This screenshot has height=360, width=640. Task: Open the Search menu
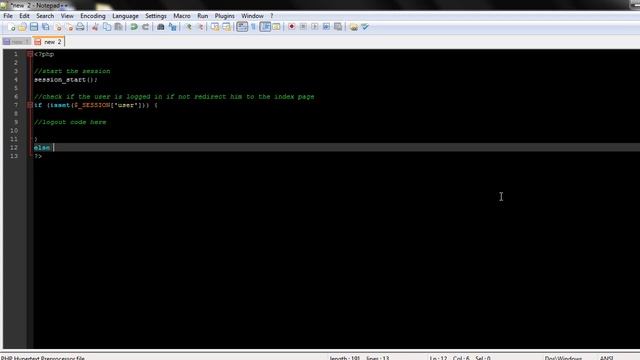45,16
